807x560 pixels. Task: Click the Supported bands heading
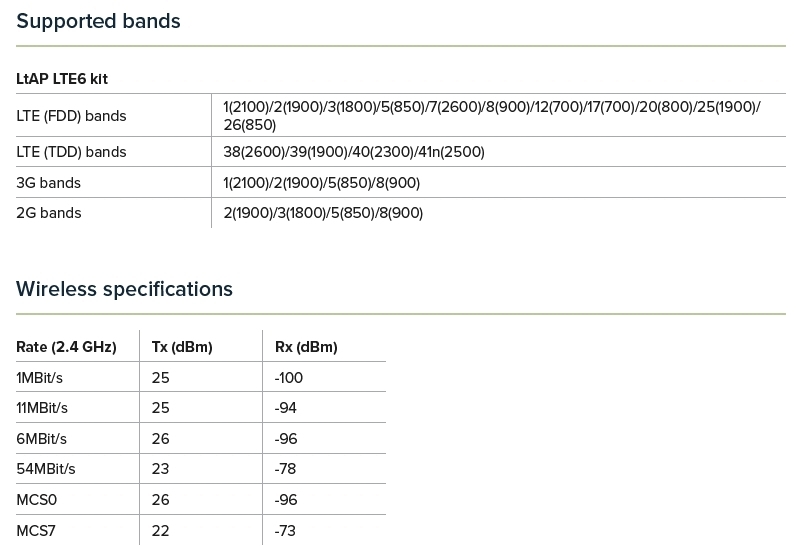point(98,21)
